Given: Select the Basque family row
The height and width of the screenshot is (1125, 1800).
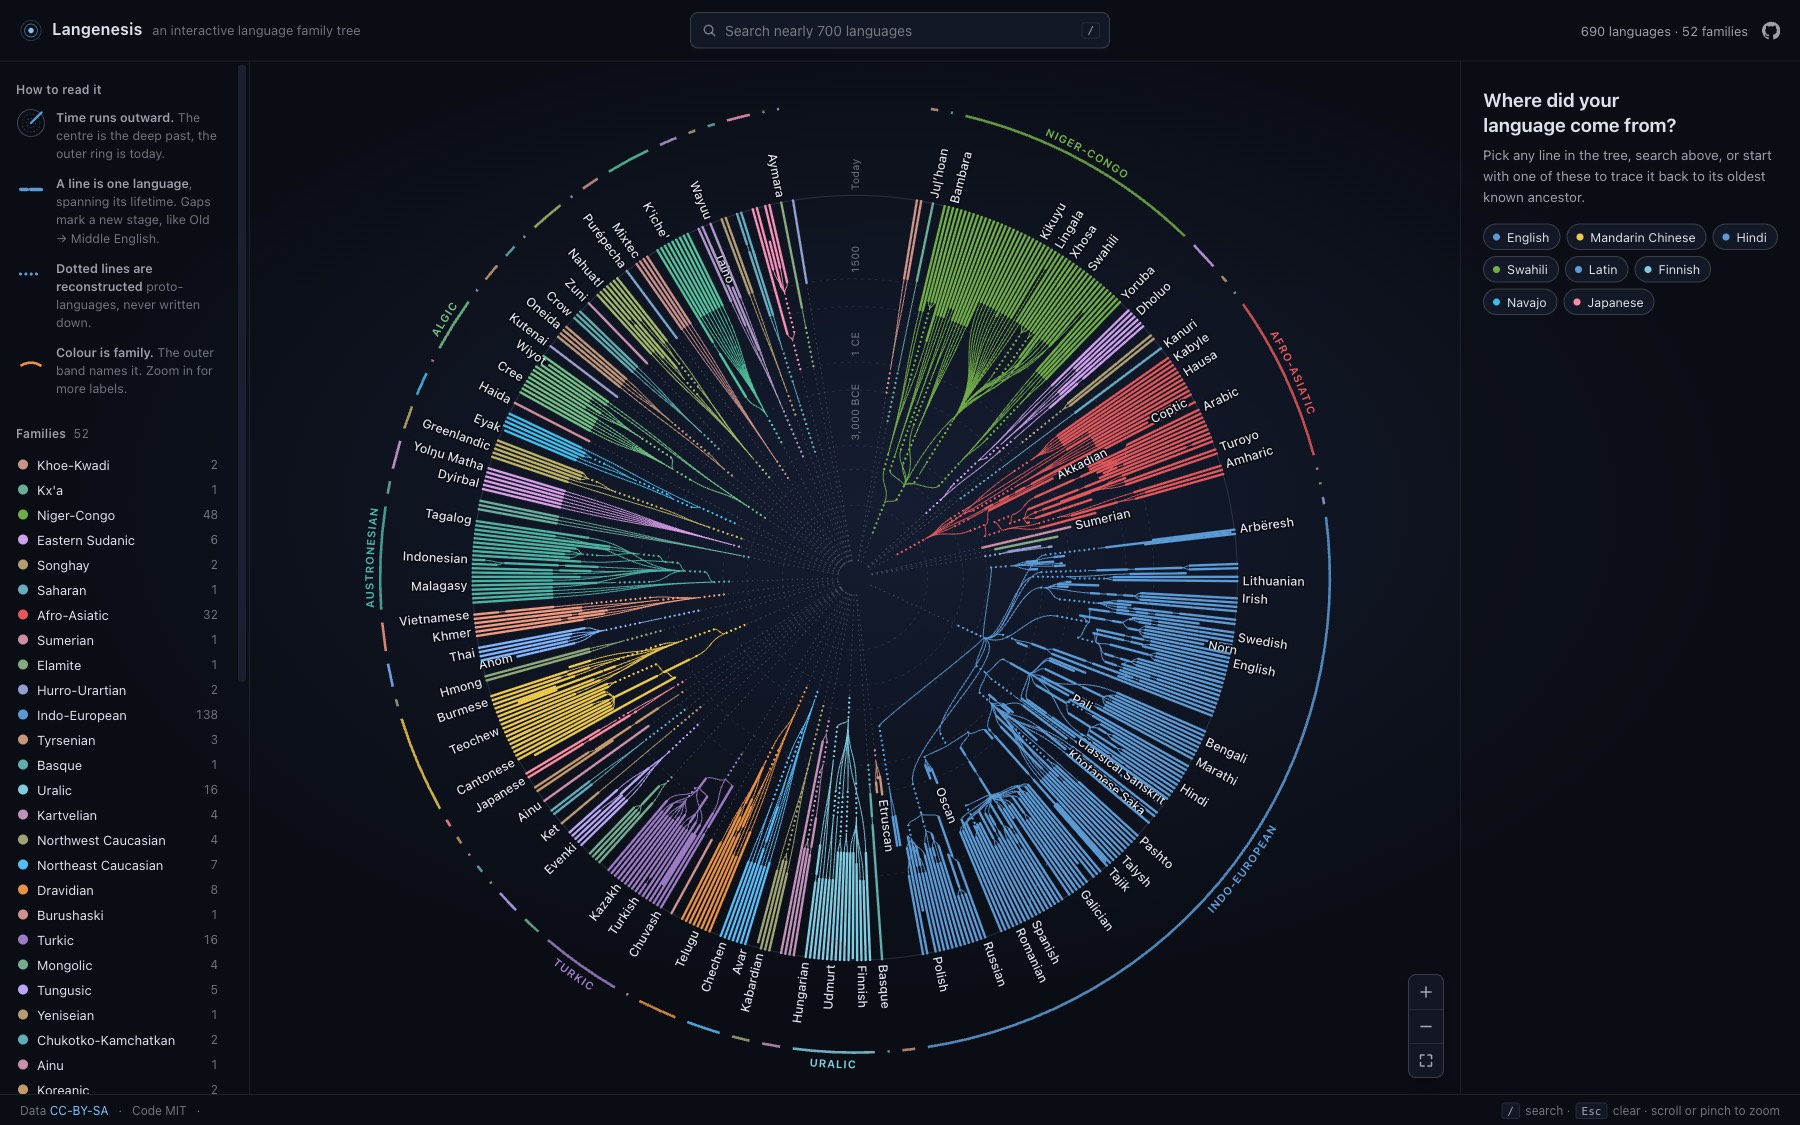Looking at the screenshot, I should click(118, 765).
